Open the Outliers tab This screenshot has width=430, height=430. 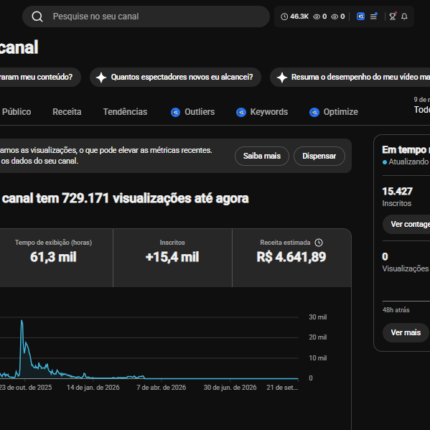tap(193, 112)
